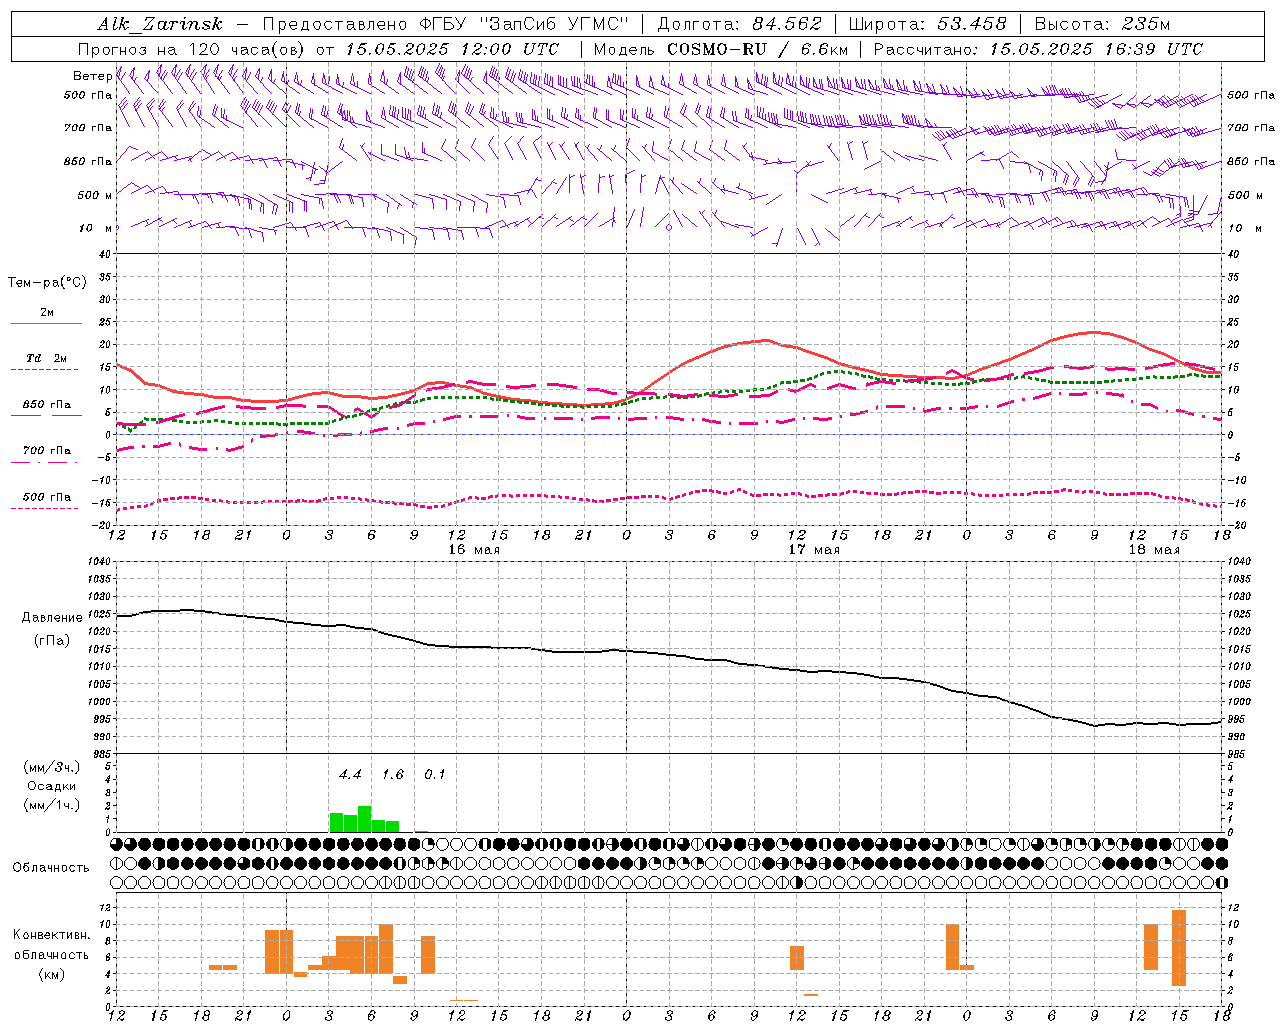1280x1024 pixels.
Task: Click the 4.4 precipitation total
Action: point(350,774)
